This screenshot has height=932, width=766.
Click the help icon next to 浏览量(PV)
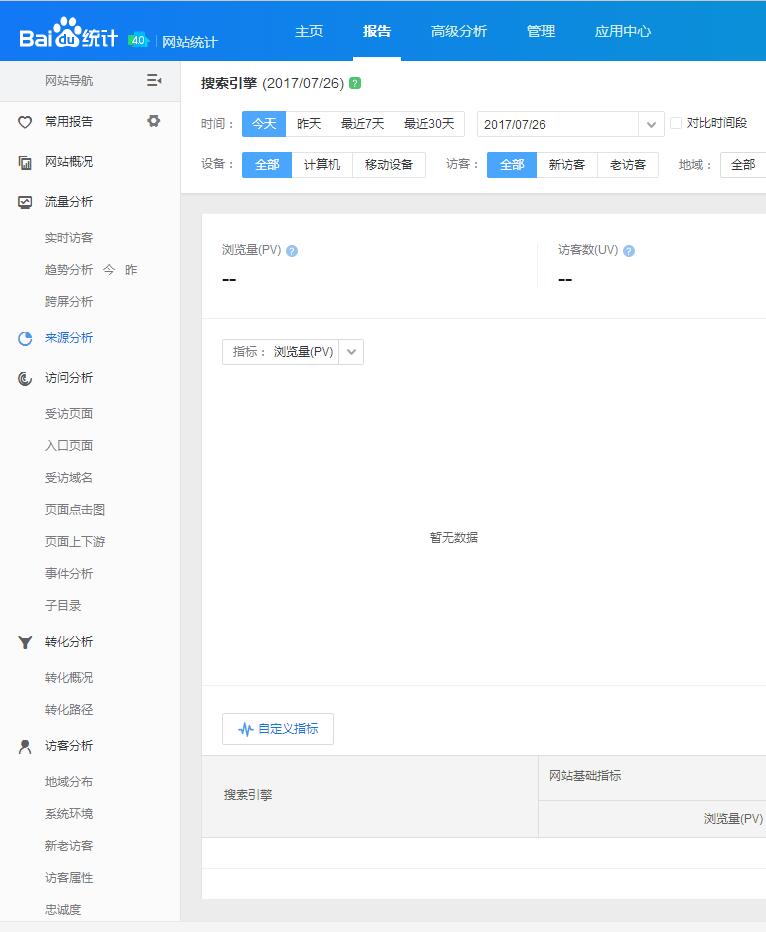click(292, 251)
